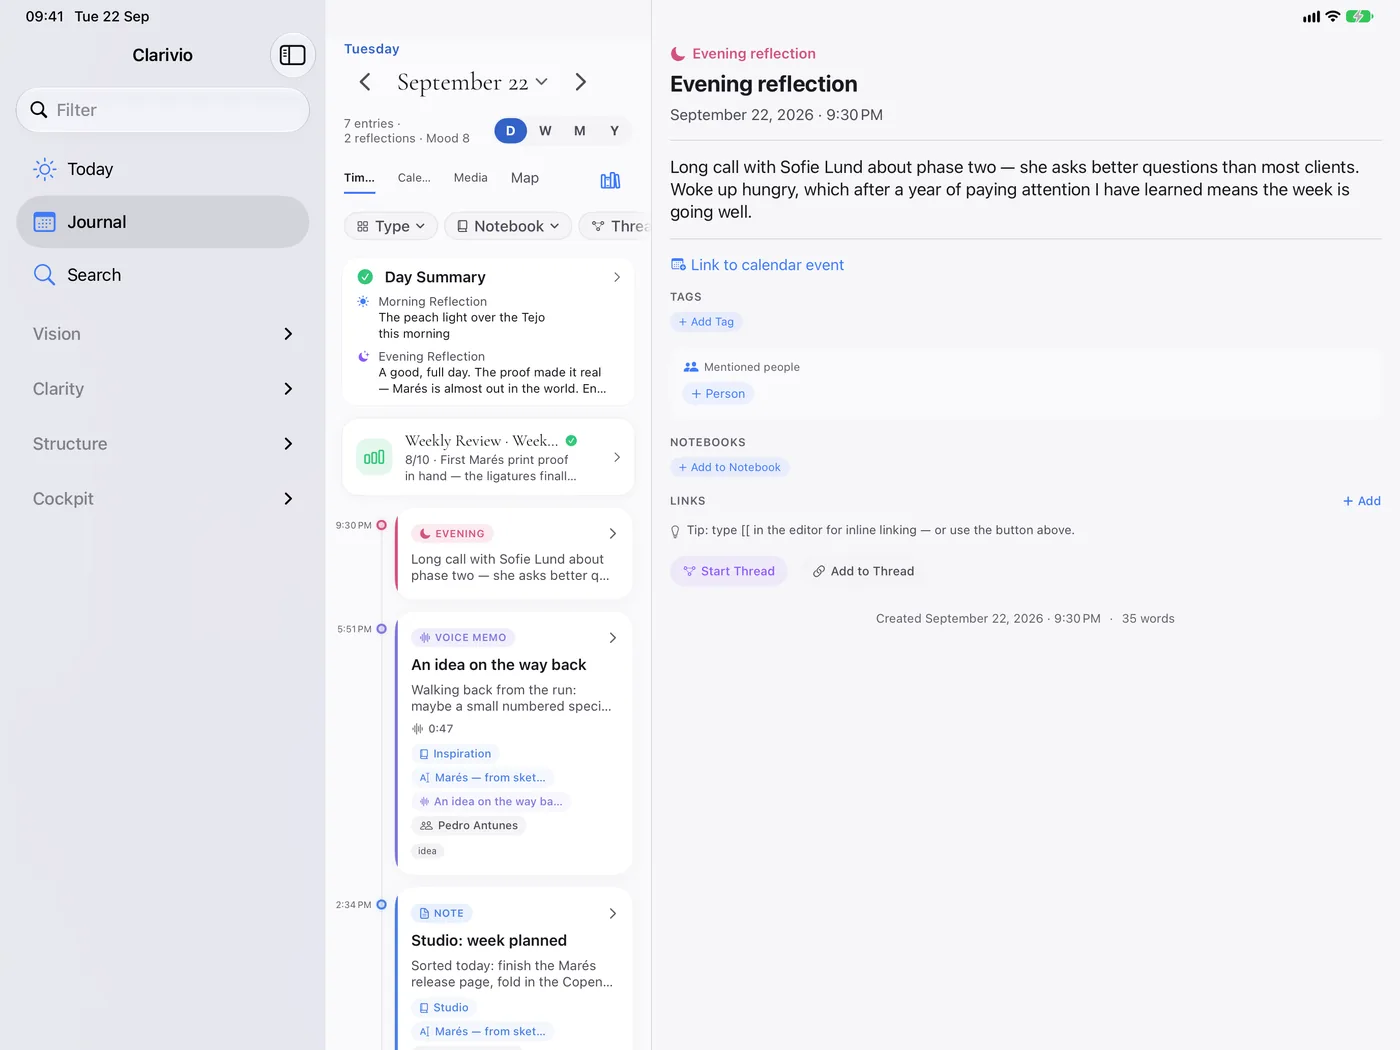Open the September 22 date dropdown
Image resolution: width=1400 pixels, height=1050 pixels.
coord(472,82)
